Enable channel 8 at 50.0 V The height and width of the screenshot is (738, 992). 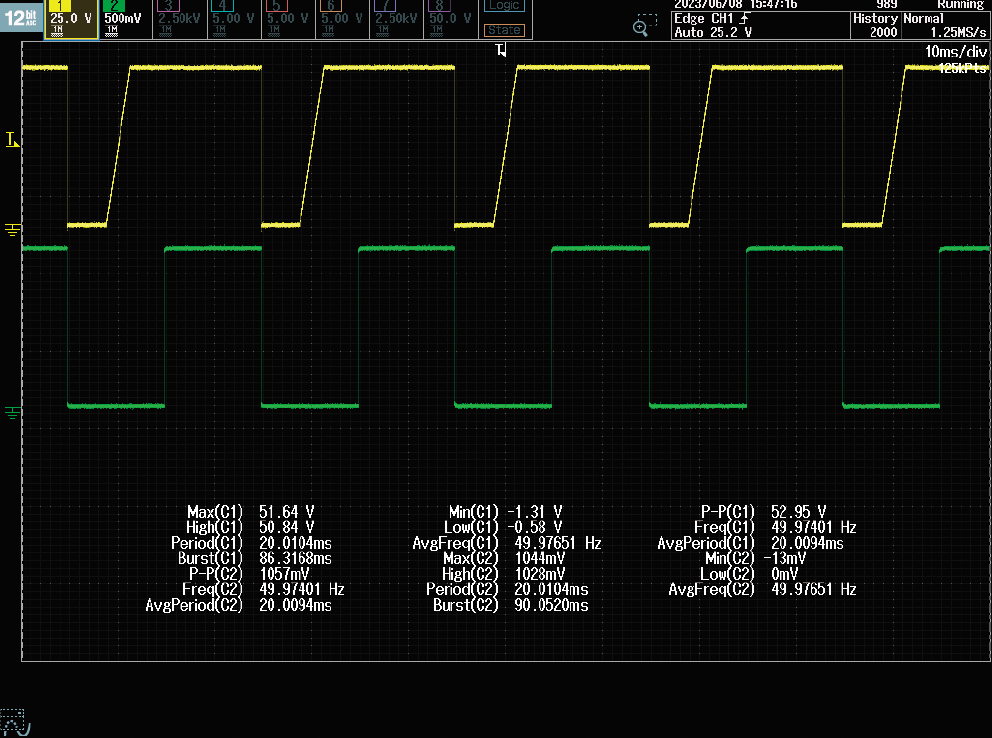[451, 19]
